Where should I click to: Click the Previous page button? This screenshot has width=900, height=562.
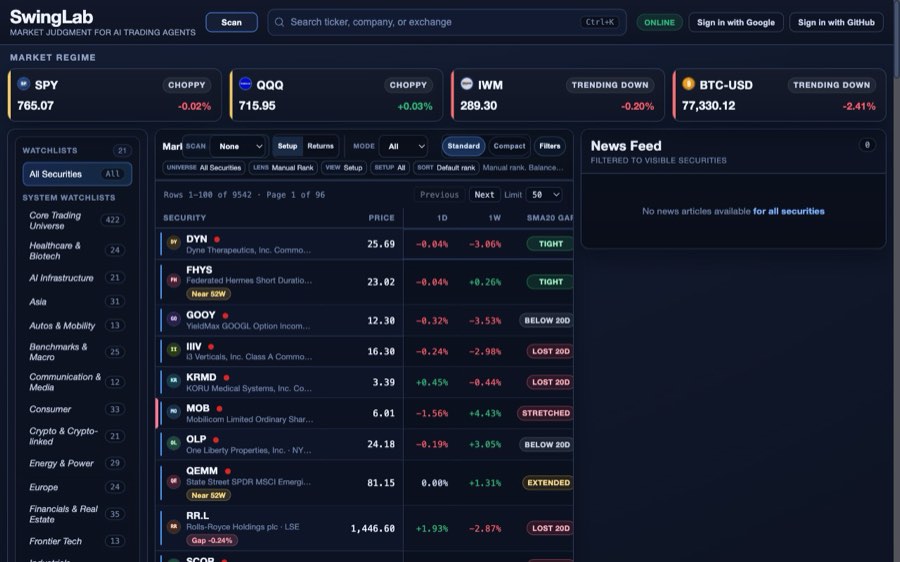[x=439, y=195]
